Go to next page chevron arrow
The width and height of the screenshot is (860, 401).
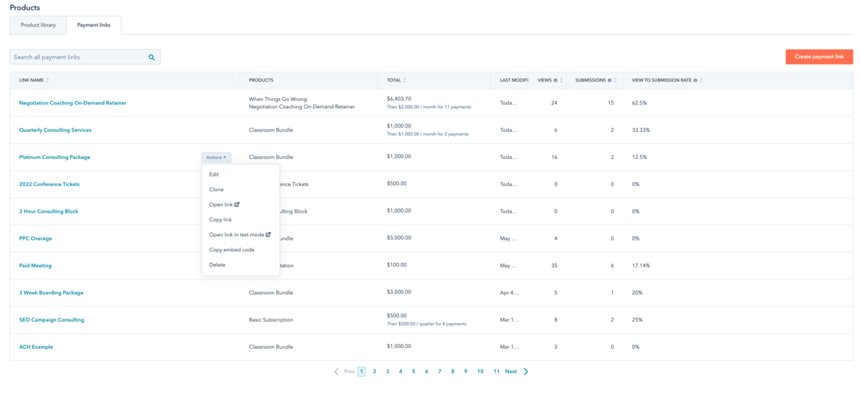tap(526, 371)
